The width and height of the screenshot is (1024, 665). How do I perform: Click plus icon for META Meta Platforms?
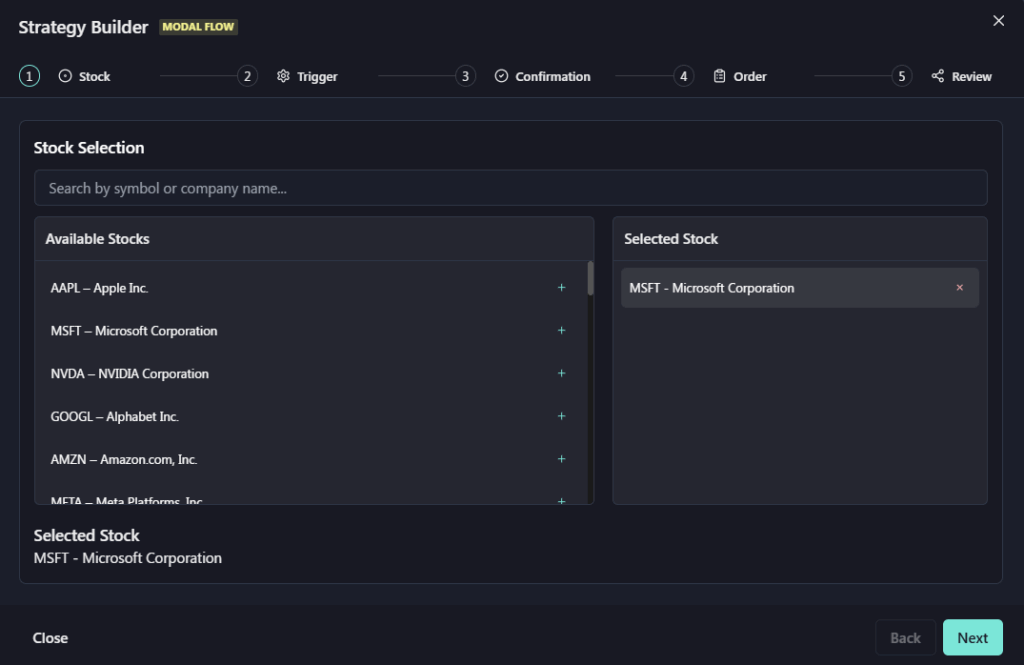tap(561, 500)
